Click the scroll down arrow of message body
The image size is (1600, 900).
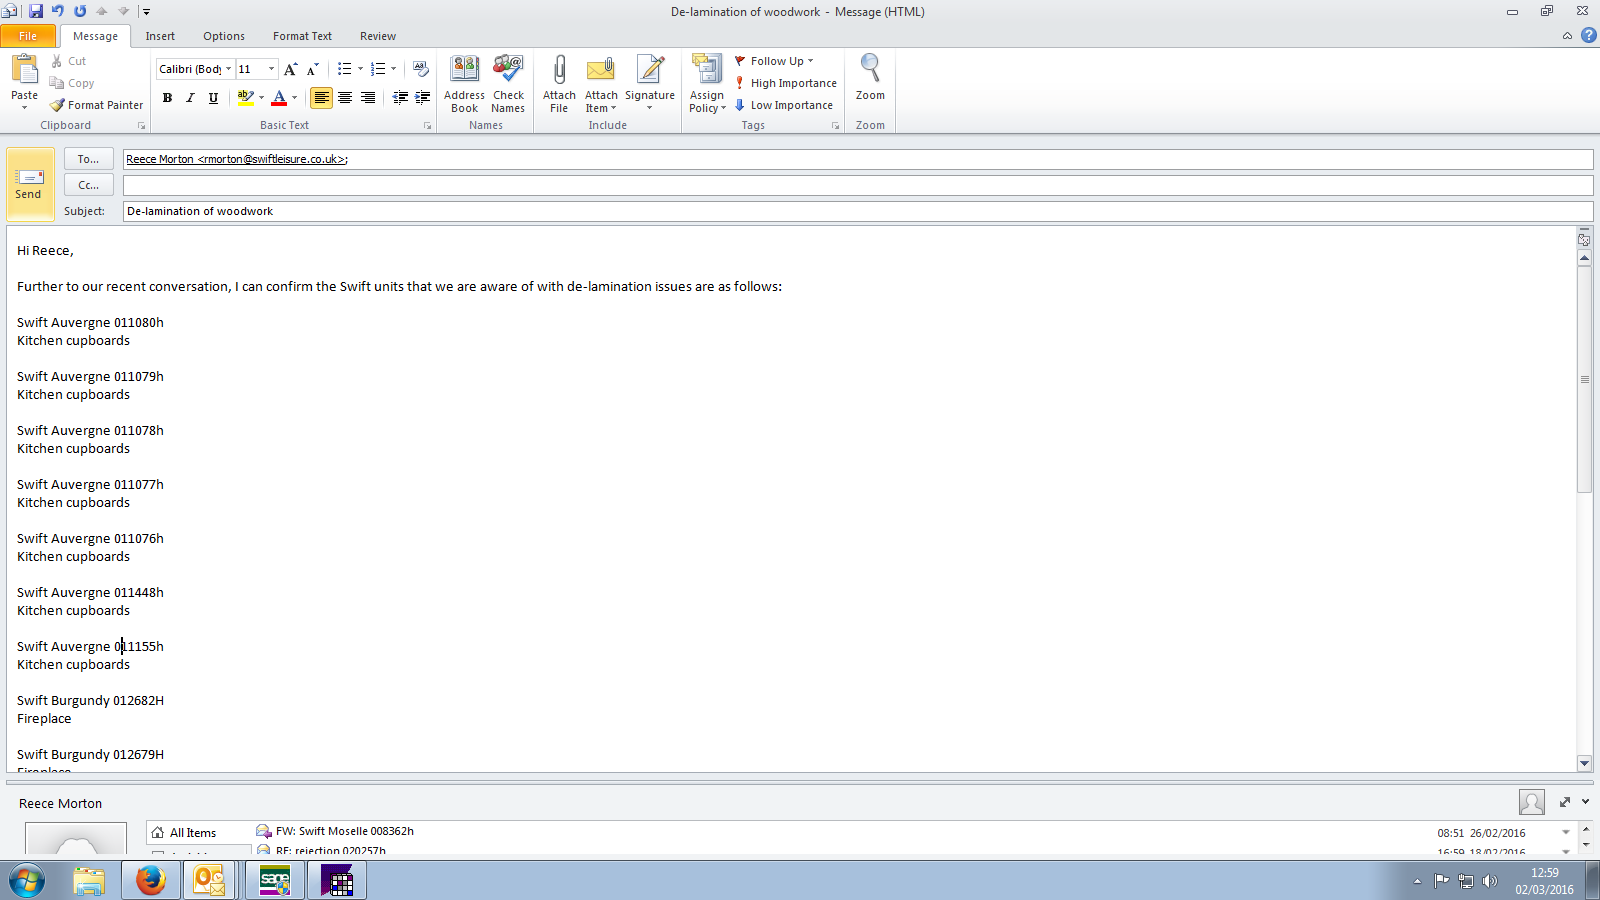(1584, 763)
